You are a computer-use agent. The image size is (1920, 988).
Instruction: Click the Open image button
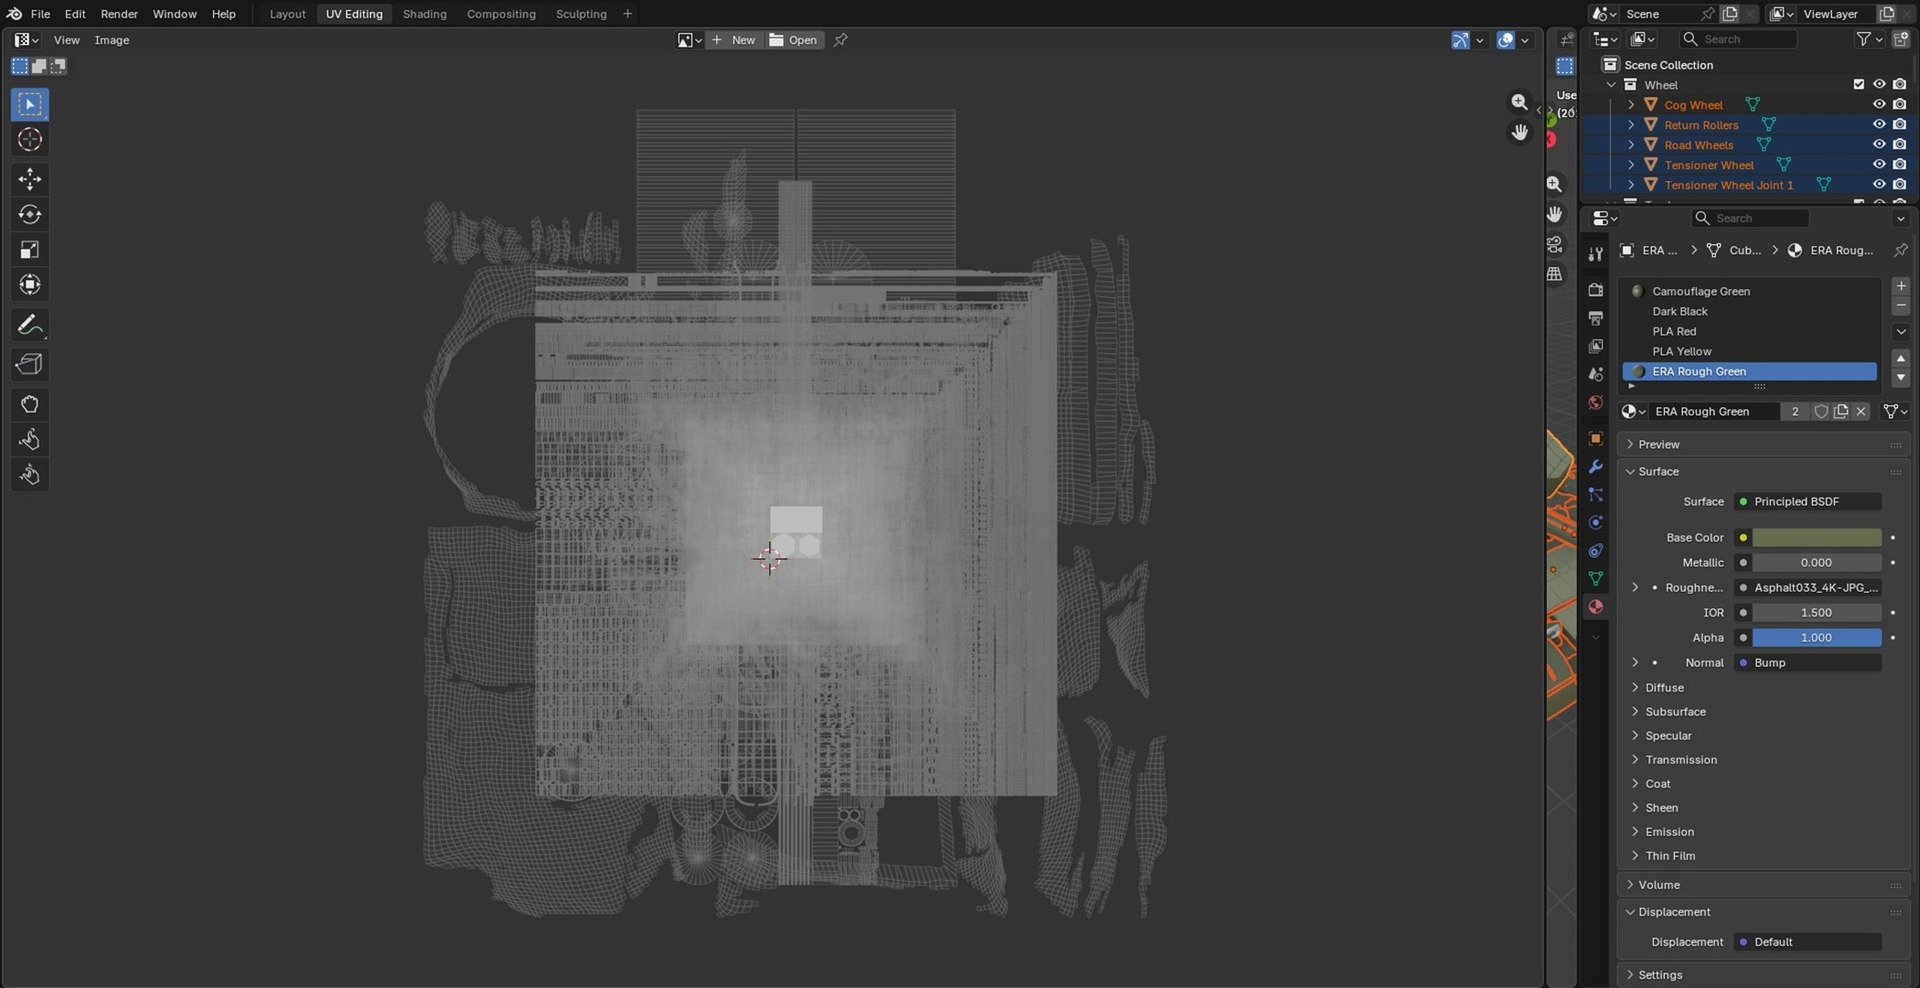794,40
